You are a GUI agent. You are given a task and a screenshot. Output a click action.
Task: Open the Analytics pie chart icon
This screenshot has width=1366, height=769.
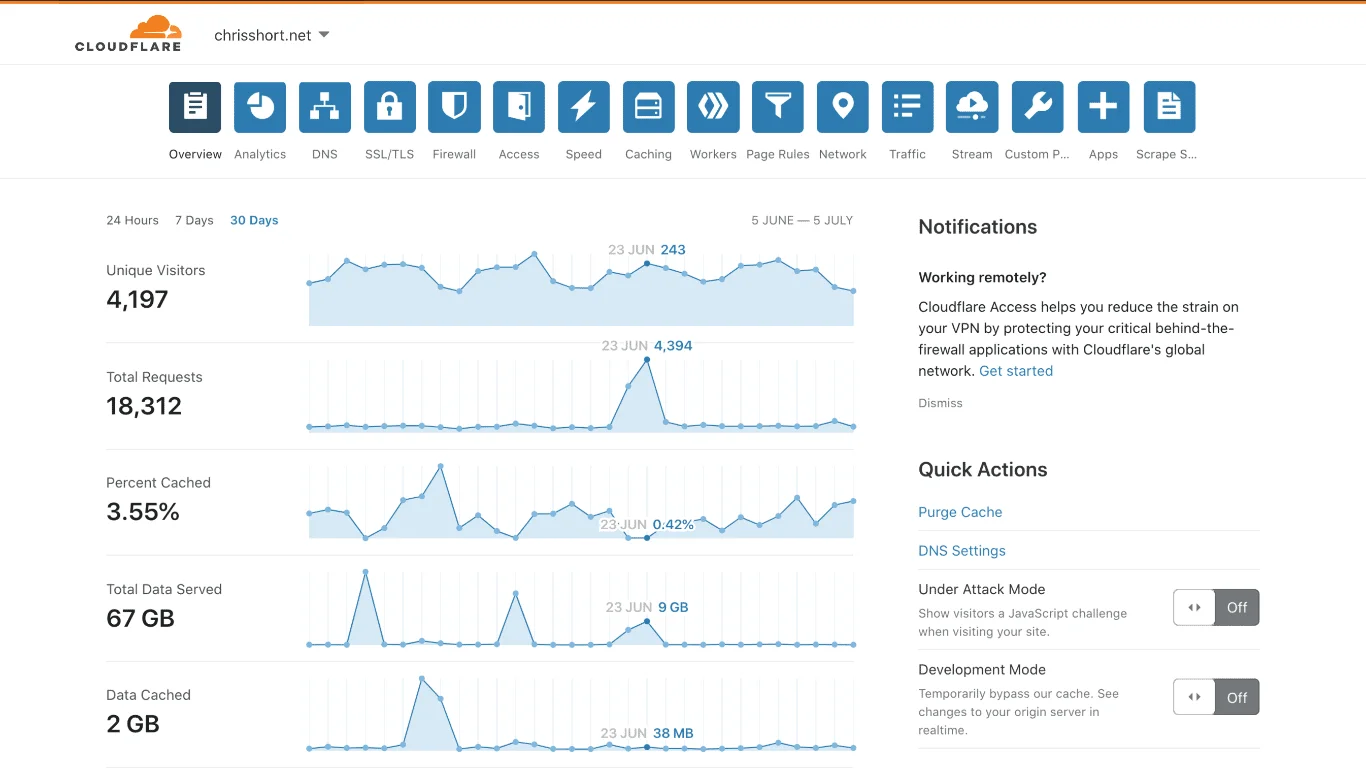tap(260, 107)
